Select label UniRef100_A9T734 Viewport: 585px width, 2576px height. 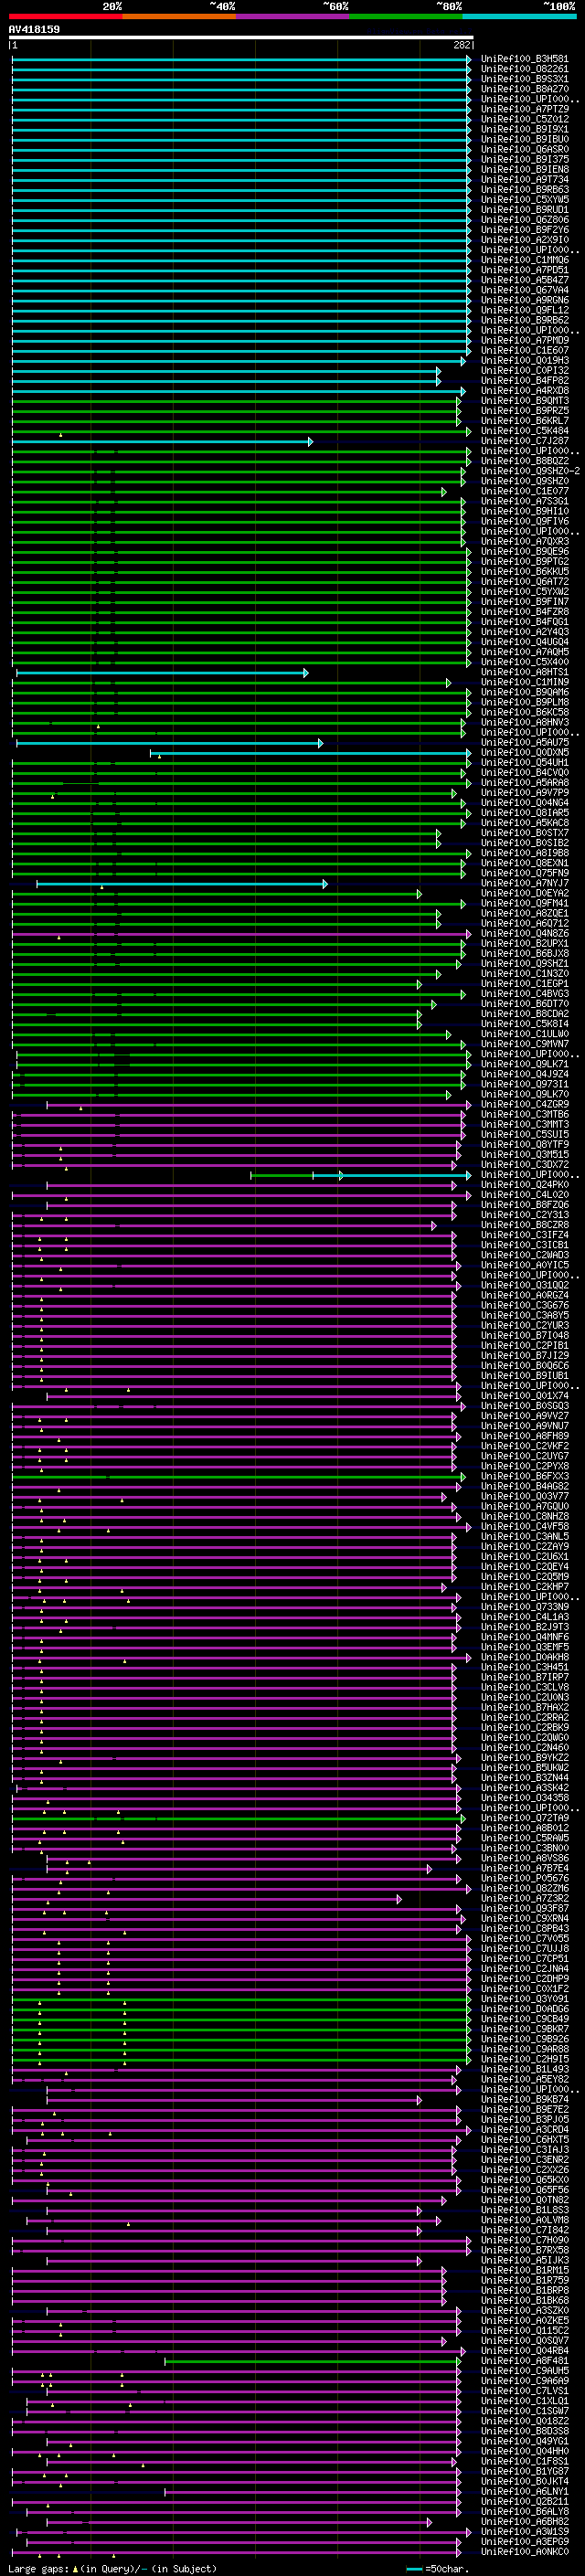[525, 179]
